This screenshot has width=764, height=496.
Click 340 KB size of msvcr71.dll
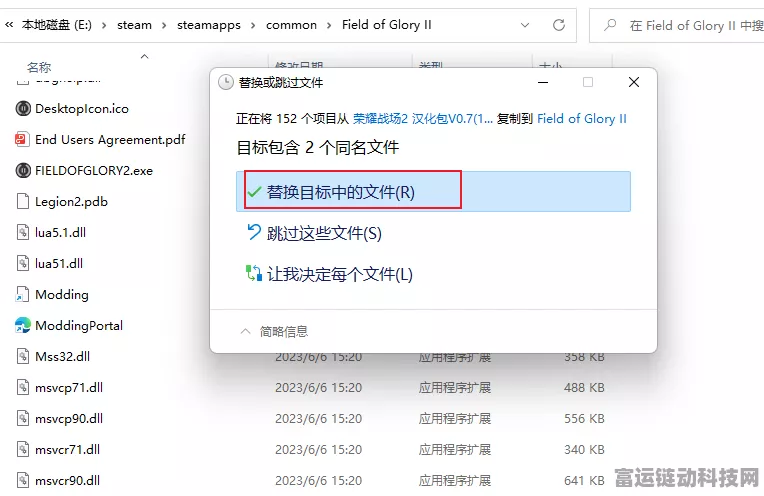(584, 450)
